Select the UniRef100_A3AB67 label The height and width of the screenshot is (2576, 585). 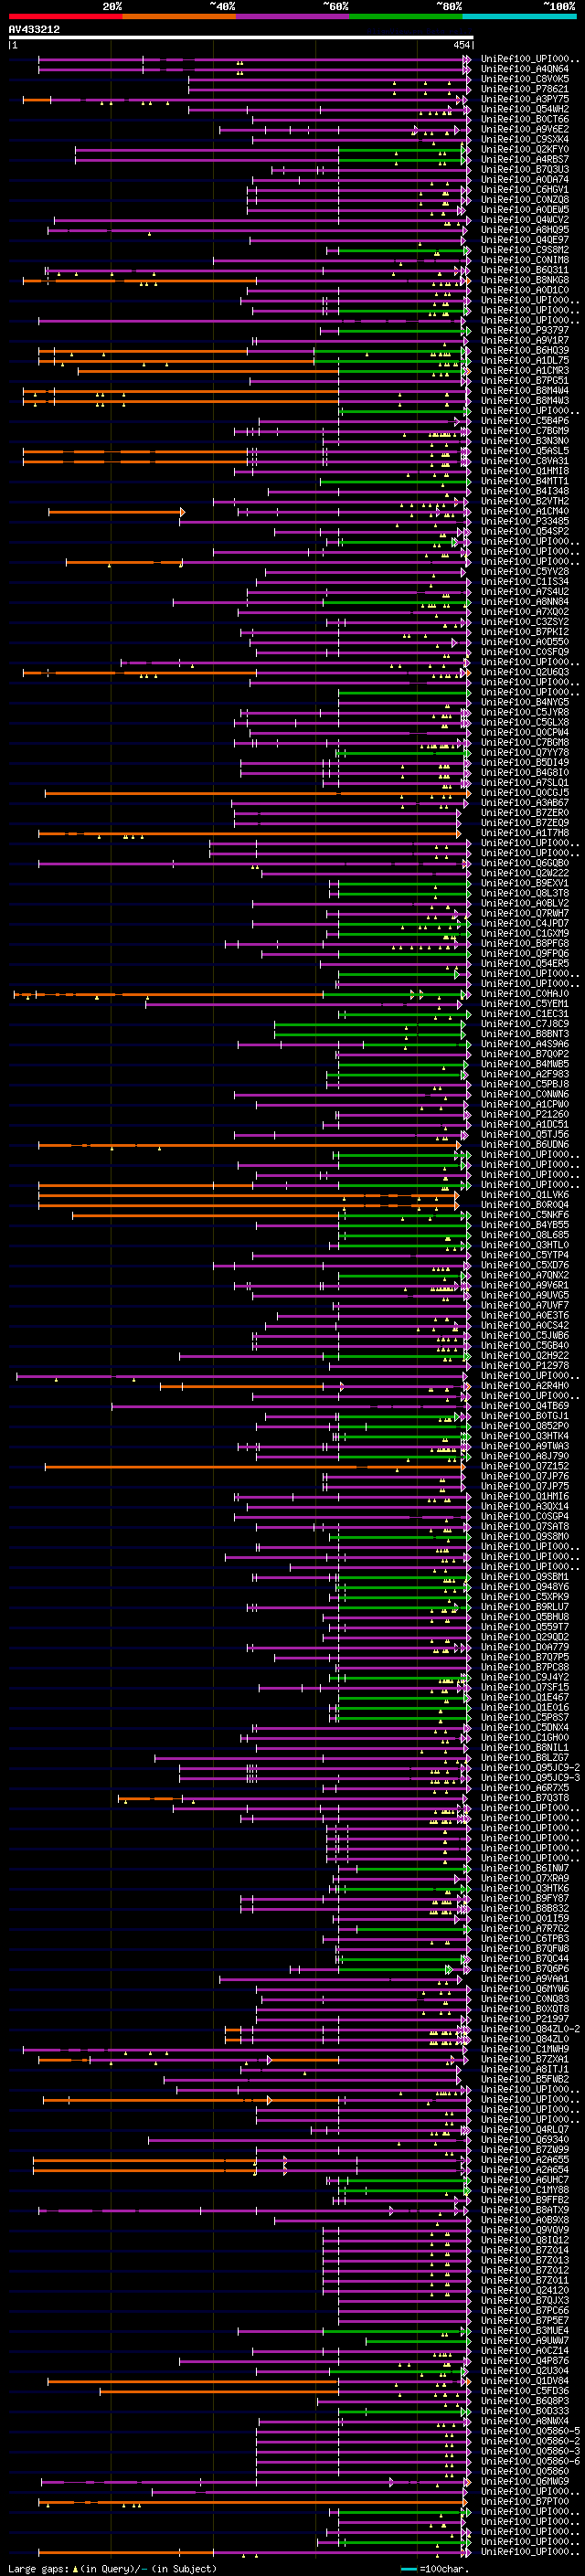click(524, 803)
